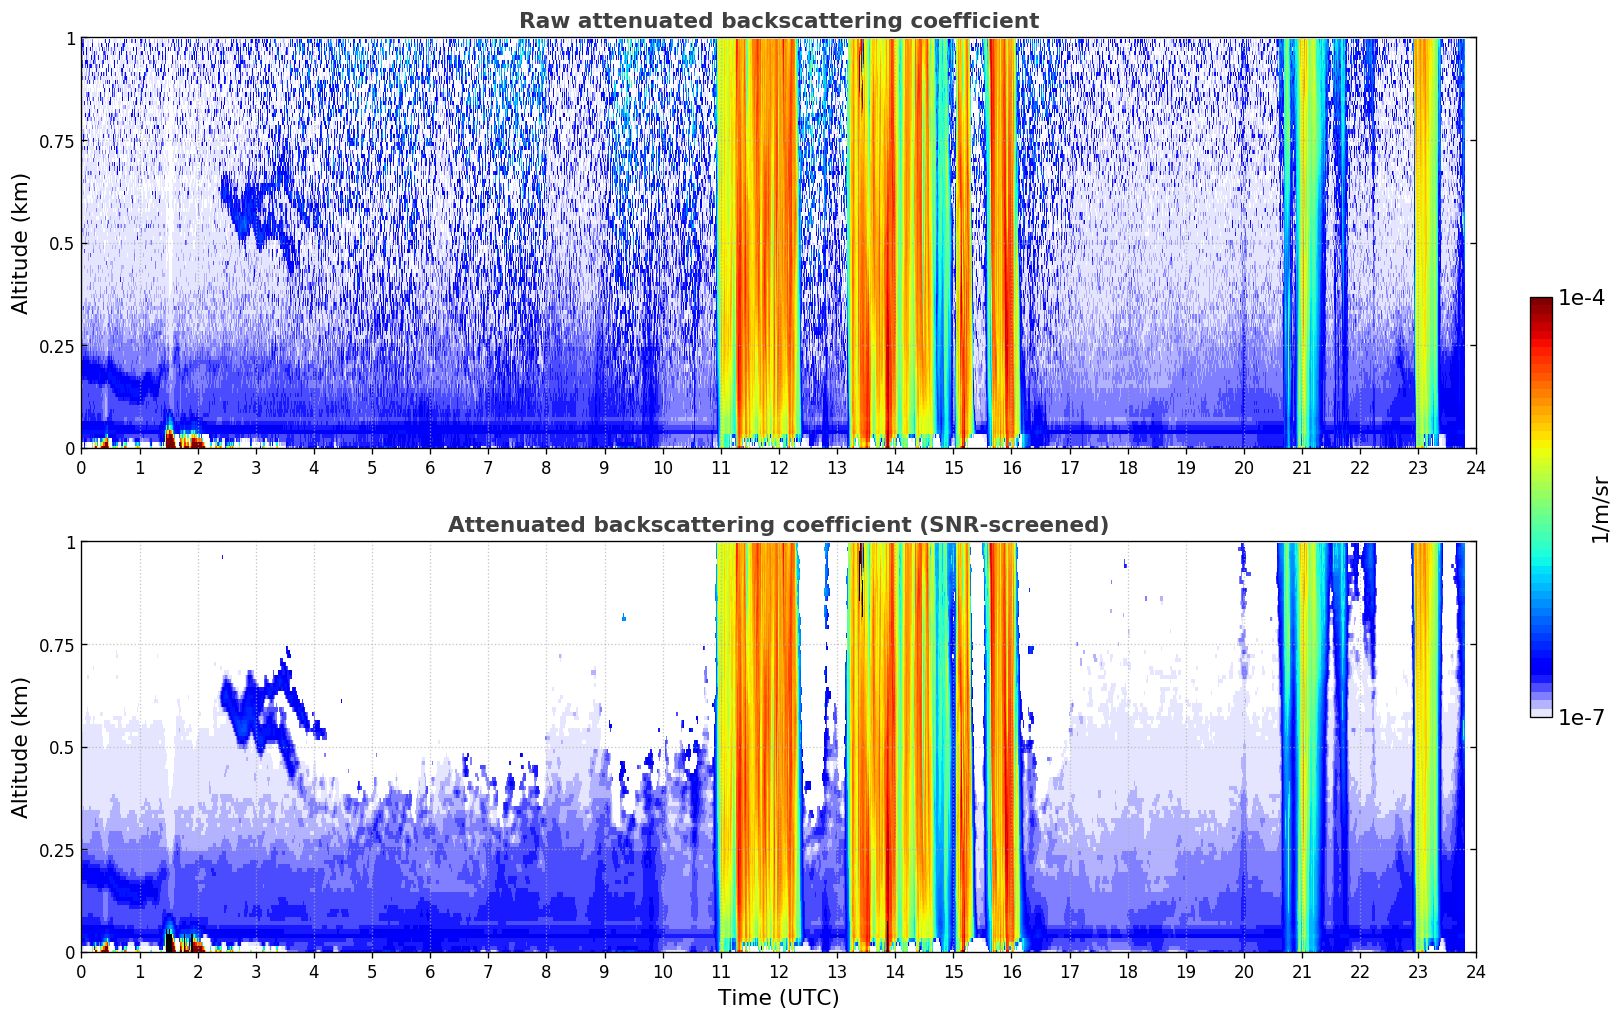Click the 'Time (UTC)' axis label
Screen dimensions: 1621x1020
coord(778,998)
